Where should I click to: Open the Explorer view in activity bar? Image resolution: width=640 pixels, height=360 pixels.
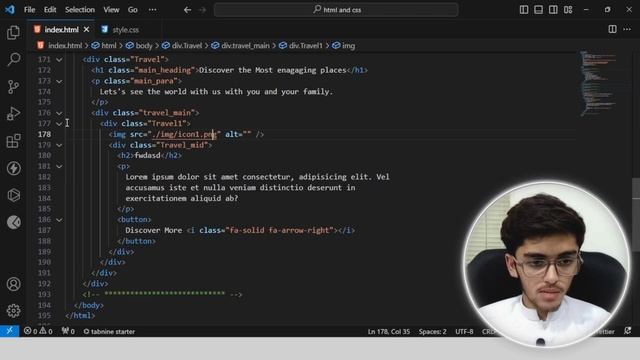click(x=13, y=33)
